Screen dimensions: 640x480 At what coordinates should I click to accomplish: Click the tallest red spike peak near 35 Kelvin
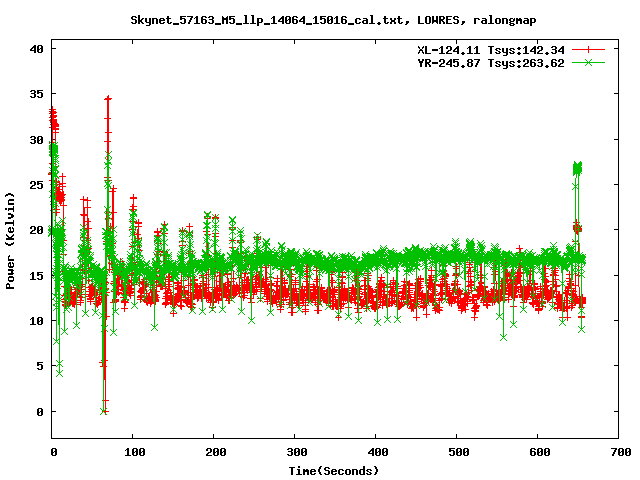pyautogui.click(x=108, y=98)
